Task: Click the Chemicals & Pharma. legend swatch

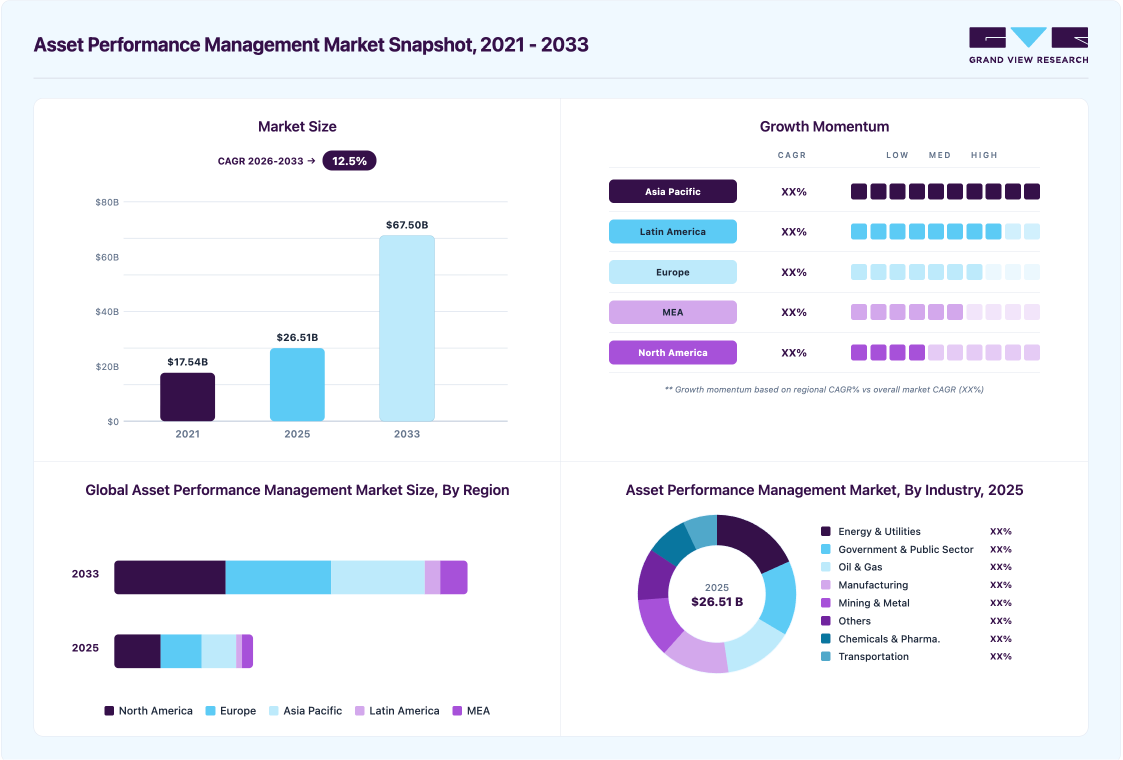Action: (825, 639)
